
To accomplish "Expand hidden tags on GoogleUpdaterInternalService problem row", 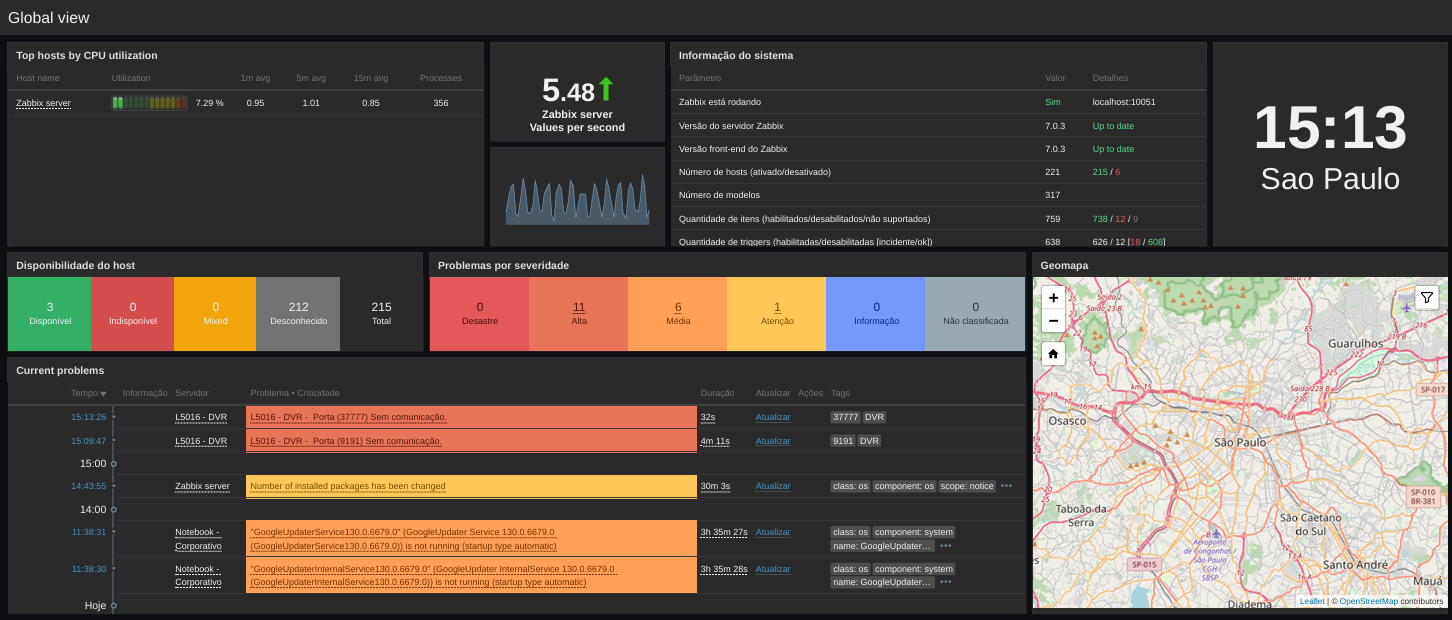I will pyautogui.click(x=945, y=582).
